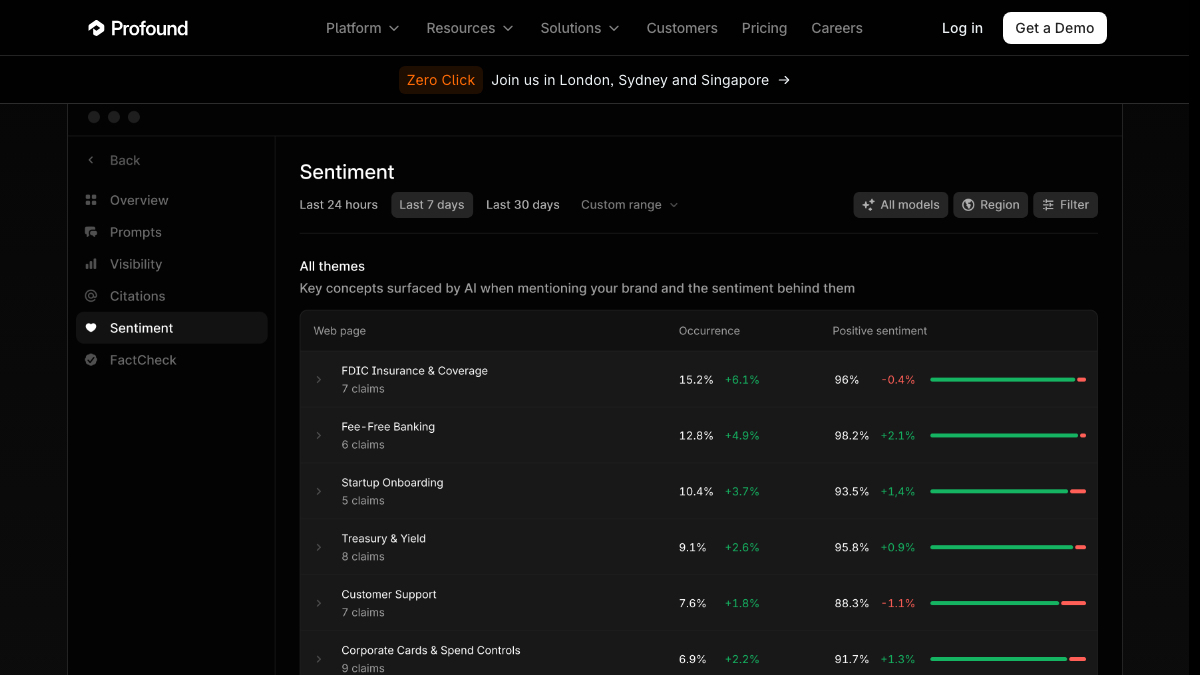Click the Web page column header
Image resolution: width=1200 pixels, height=675 pixels.
pyautogui.click(x=340, y=331)
